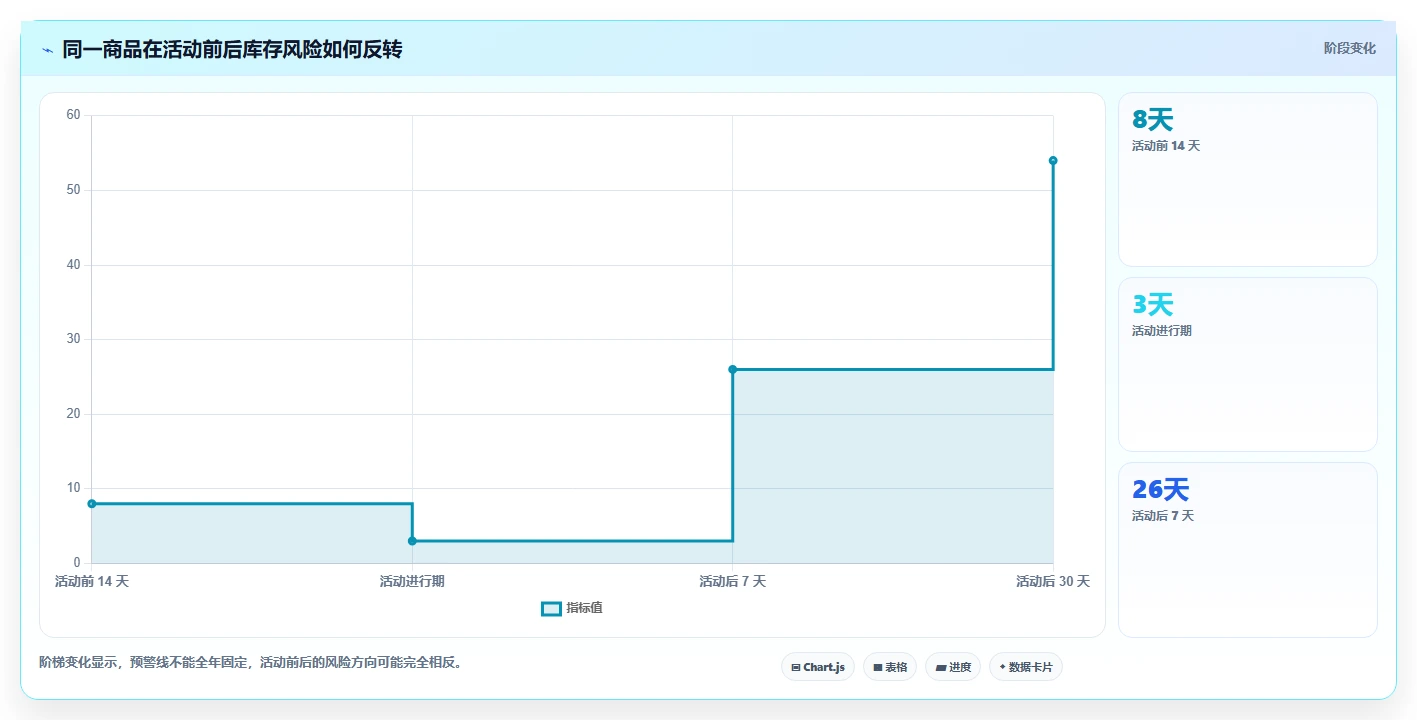Click the 指标值 legend color box
The width and height of the screenshot is (1417, 720).
[x=551, y=608]
